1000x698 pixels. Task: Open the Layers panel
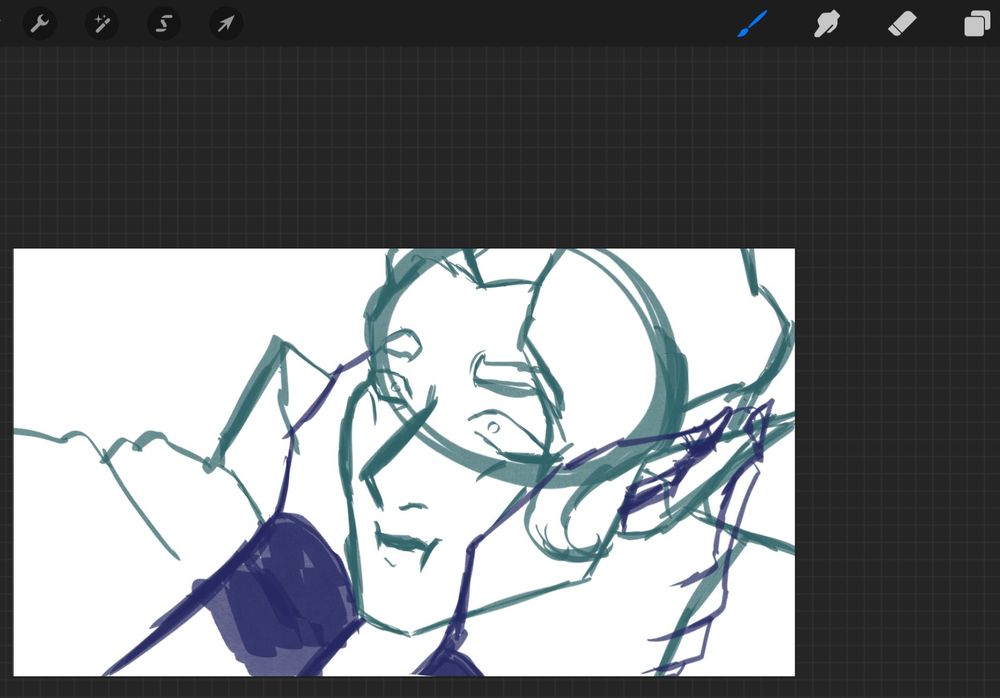(x=977, y=24)
